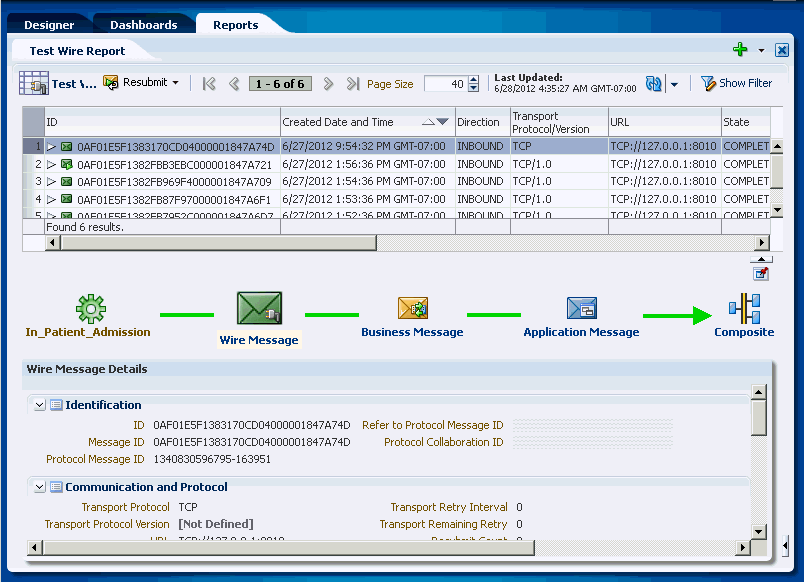The image size is (804, 582).
Task: Click the URL column header
Action: tap(665, 122)
